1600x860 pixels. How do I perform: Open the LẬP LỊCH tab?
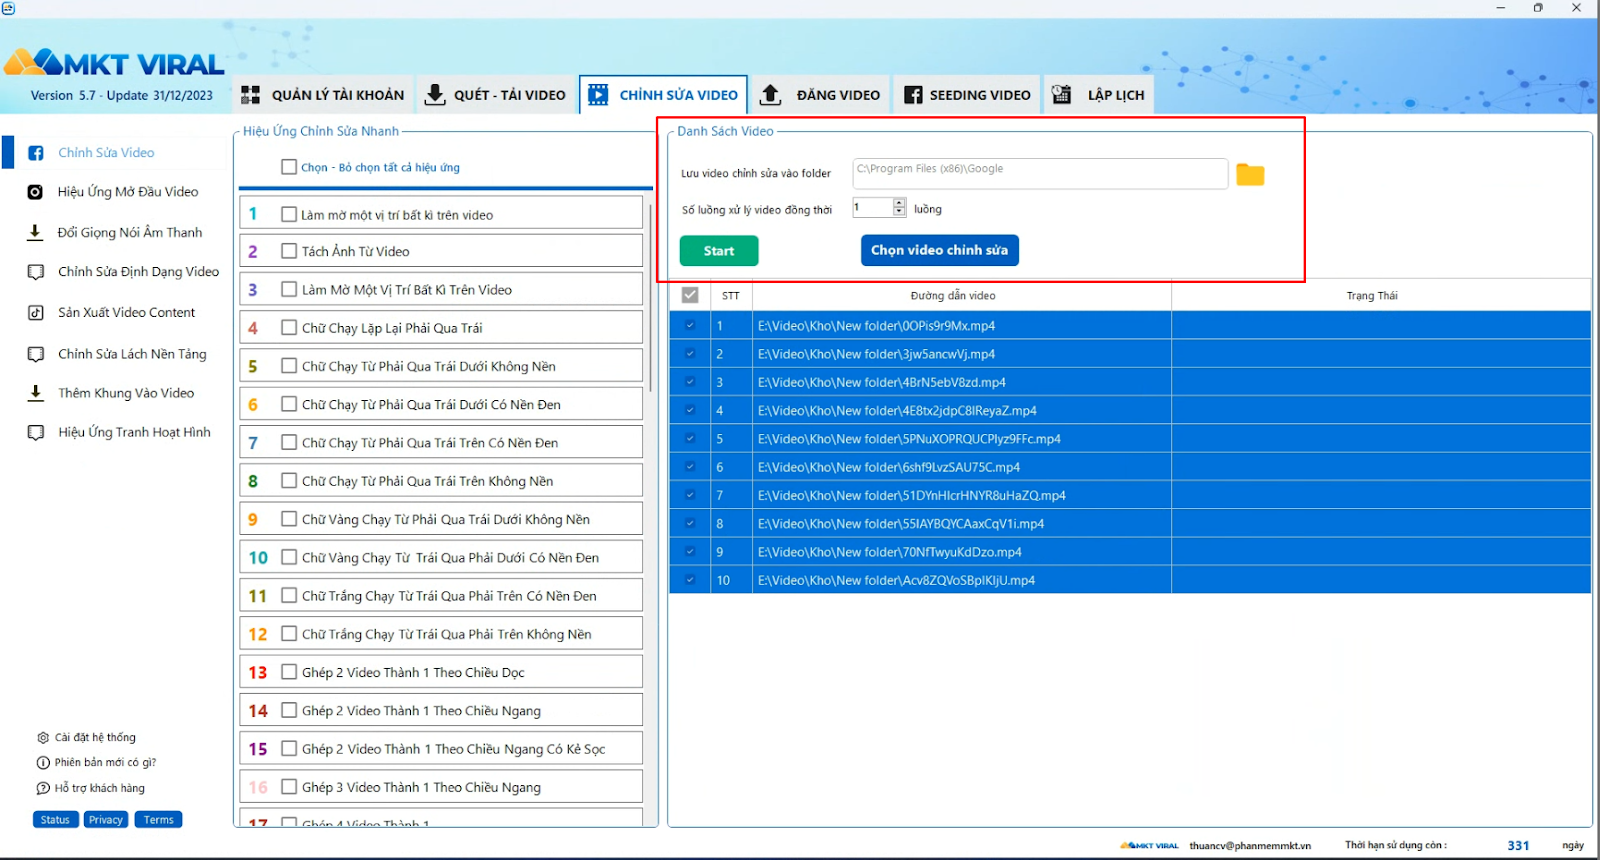[x=1098, y=95]
